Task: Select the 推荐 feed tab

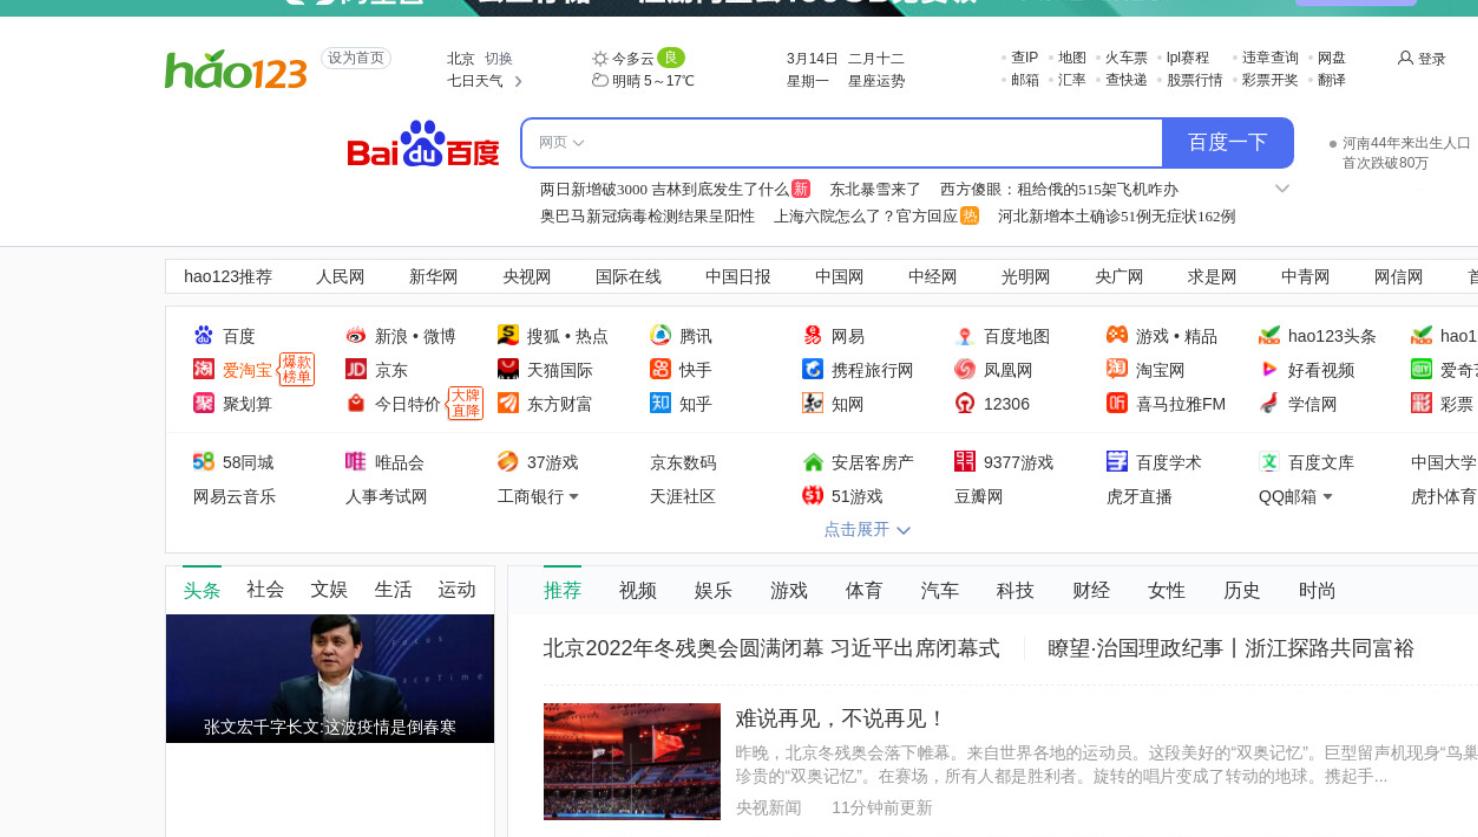Action: 562,591
